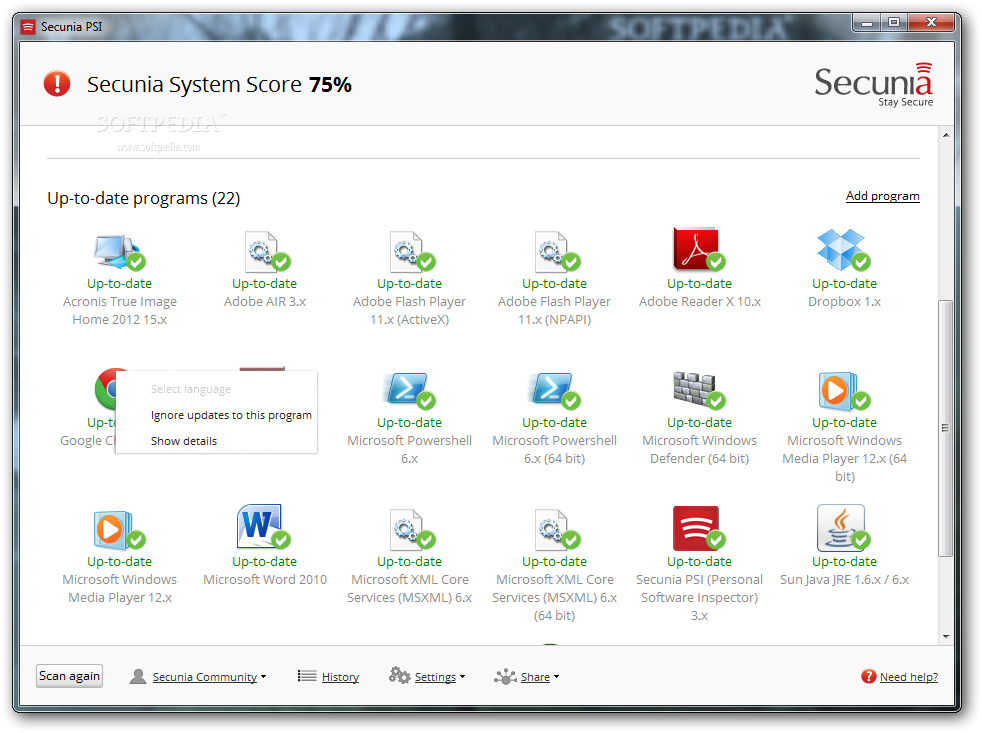Image resolution: width=982 pixels, height=733 pixels.
Task: Click the vertical scrollbar thumb
Action: pyautogui.click(x=946, y=428)
